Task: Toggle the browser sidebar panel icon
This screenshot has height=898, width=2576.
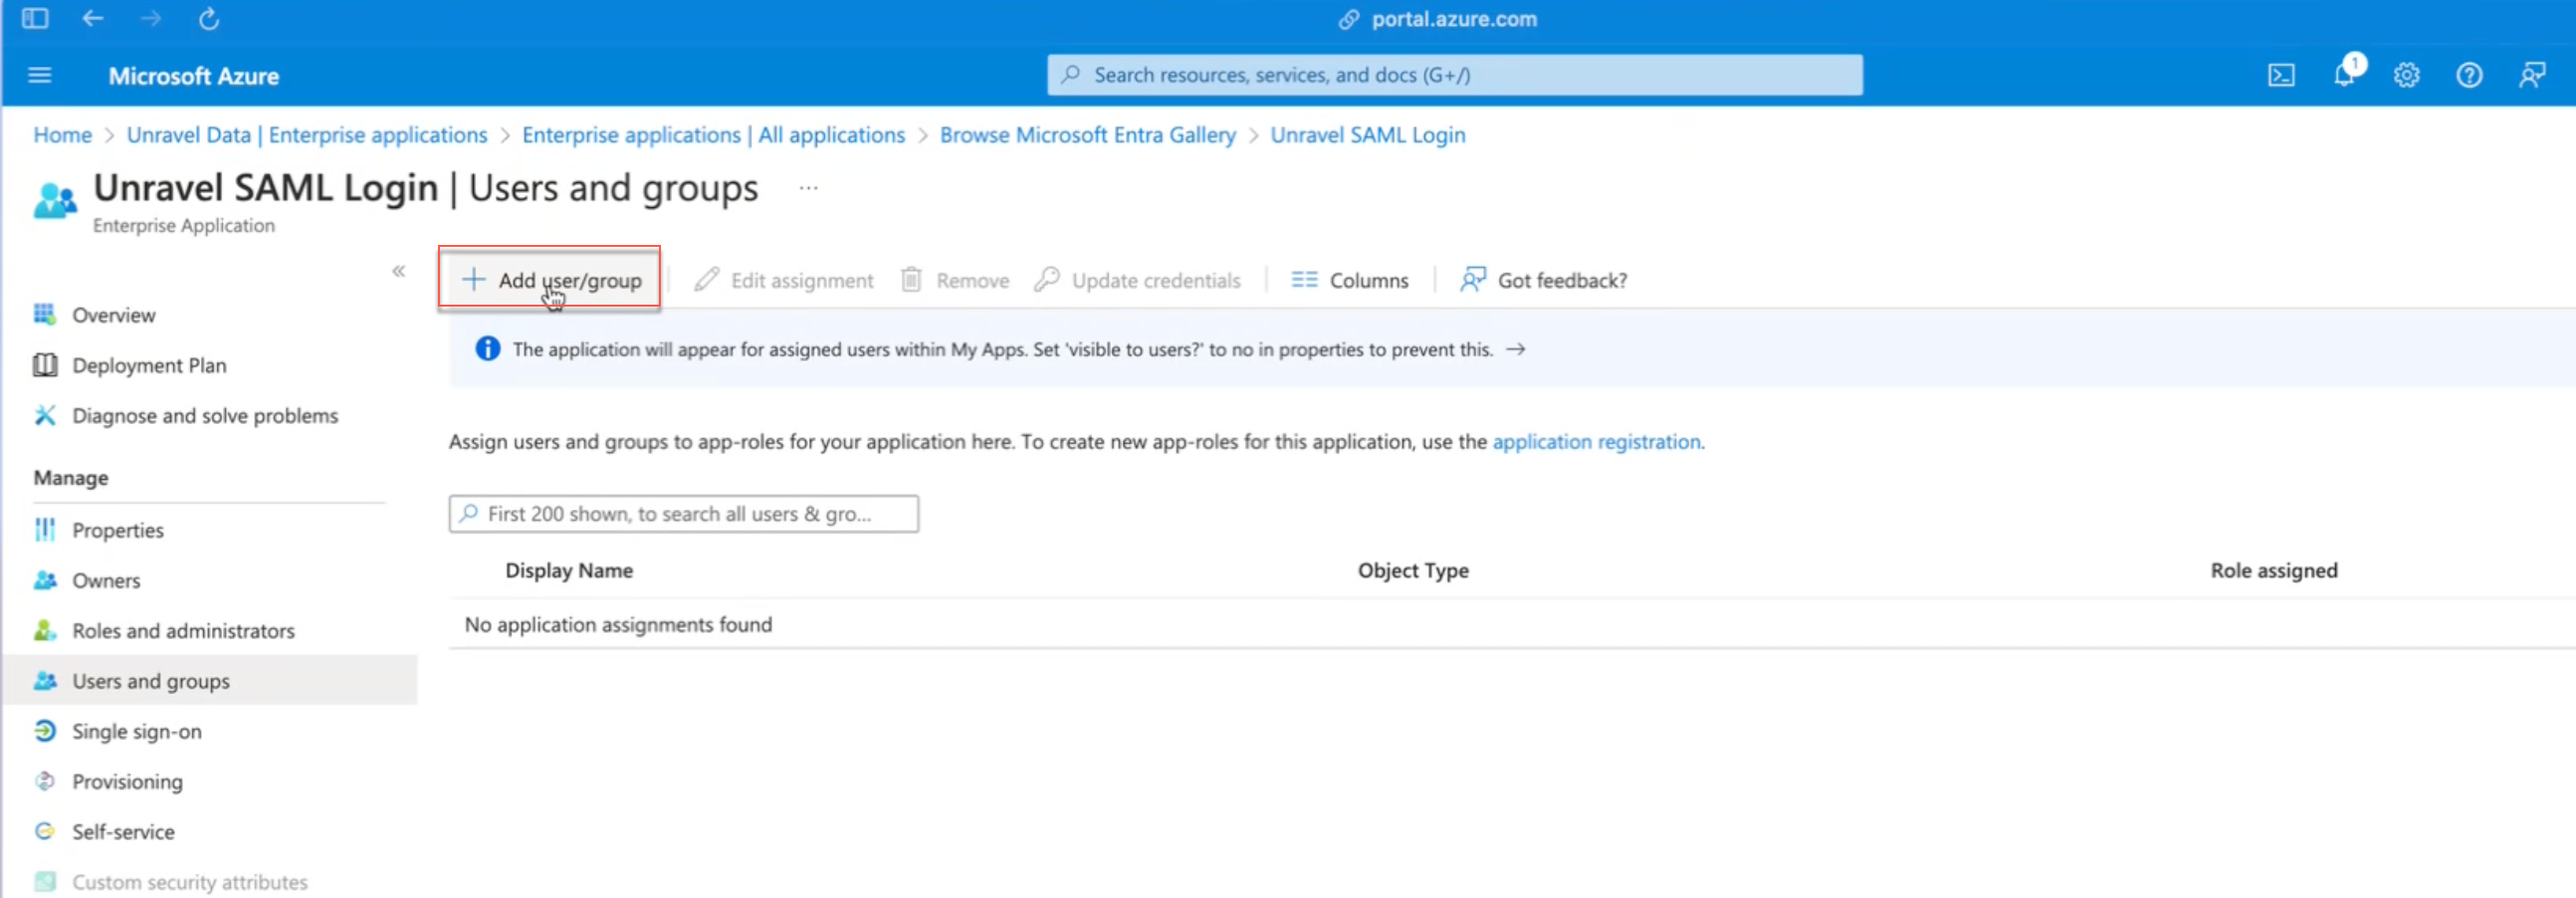Action: coord(35,19)
